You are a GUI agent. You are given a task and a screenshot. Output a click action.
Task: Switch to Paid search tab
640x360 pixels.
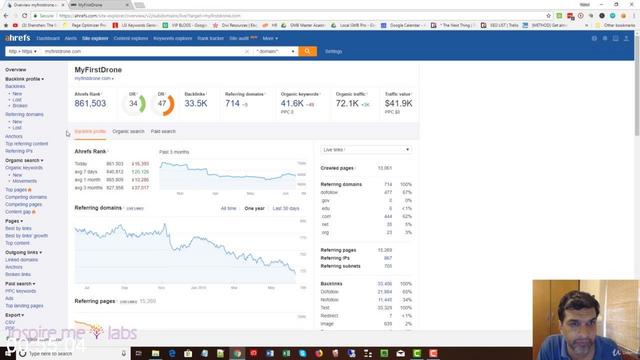point(163,131)
